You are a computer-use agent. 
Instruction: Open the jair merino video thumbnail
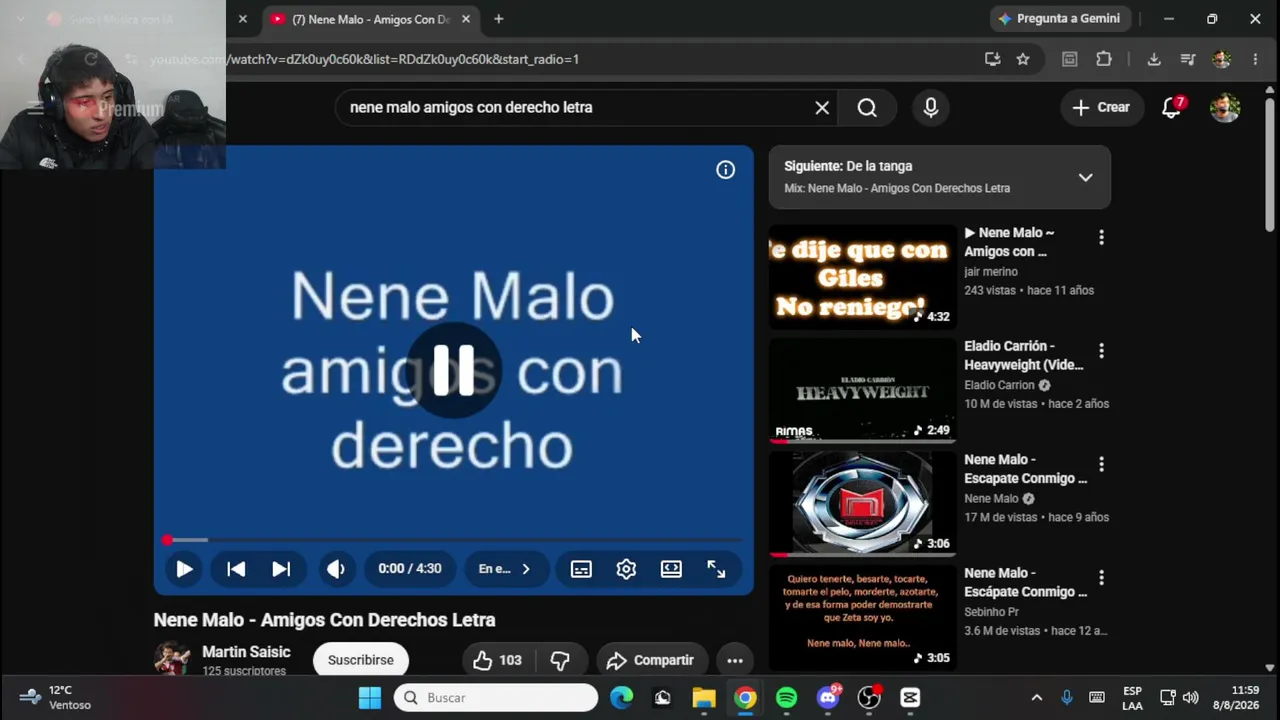pyautogui.click(x=862, y=277)
